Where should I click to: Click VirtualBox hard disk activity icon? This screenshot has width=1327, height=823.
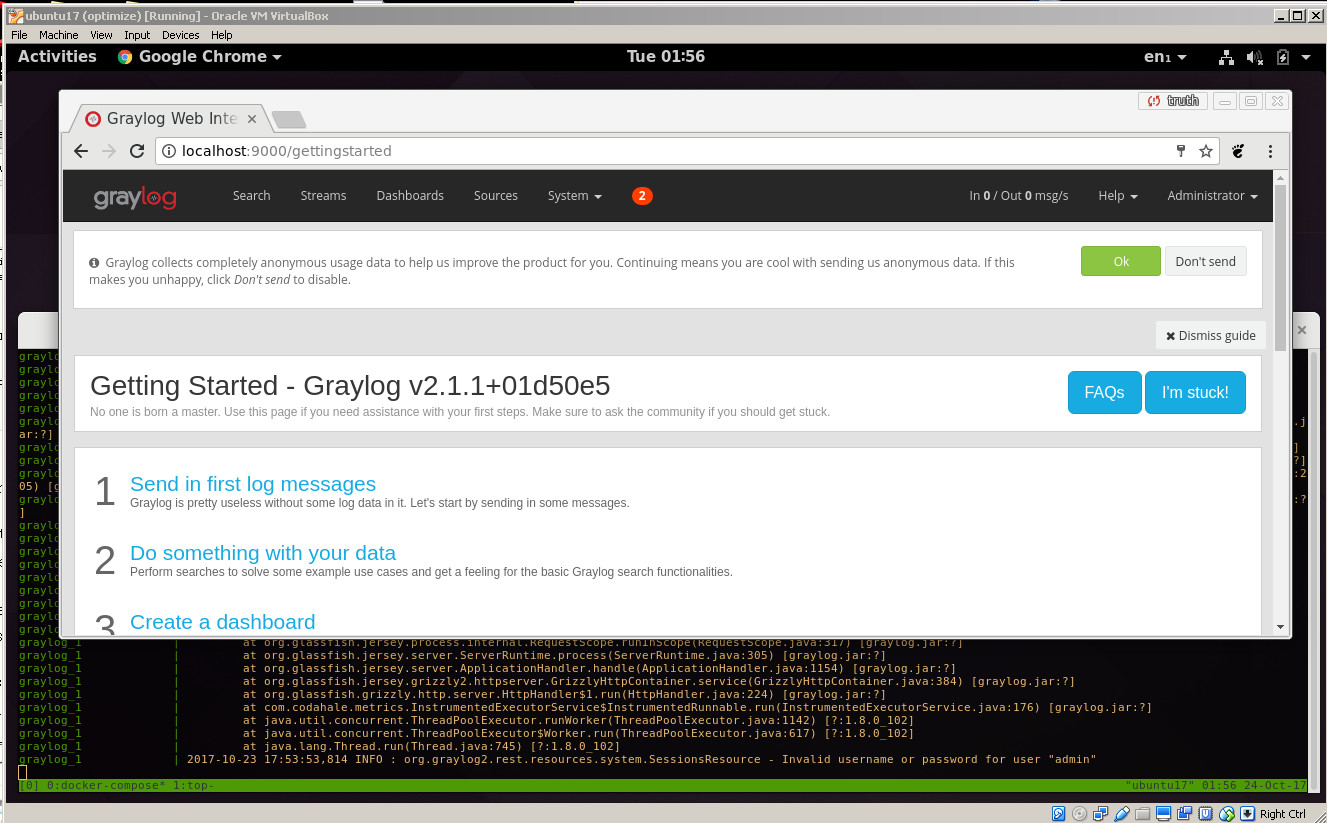tap(1058, 813)
